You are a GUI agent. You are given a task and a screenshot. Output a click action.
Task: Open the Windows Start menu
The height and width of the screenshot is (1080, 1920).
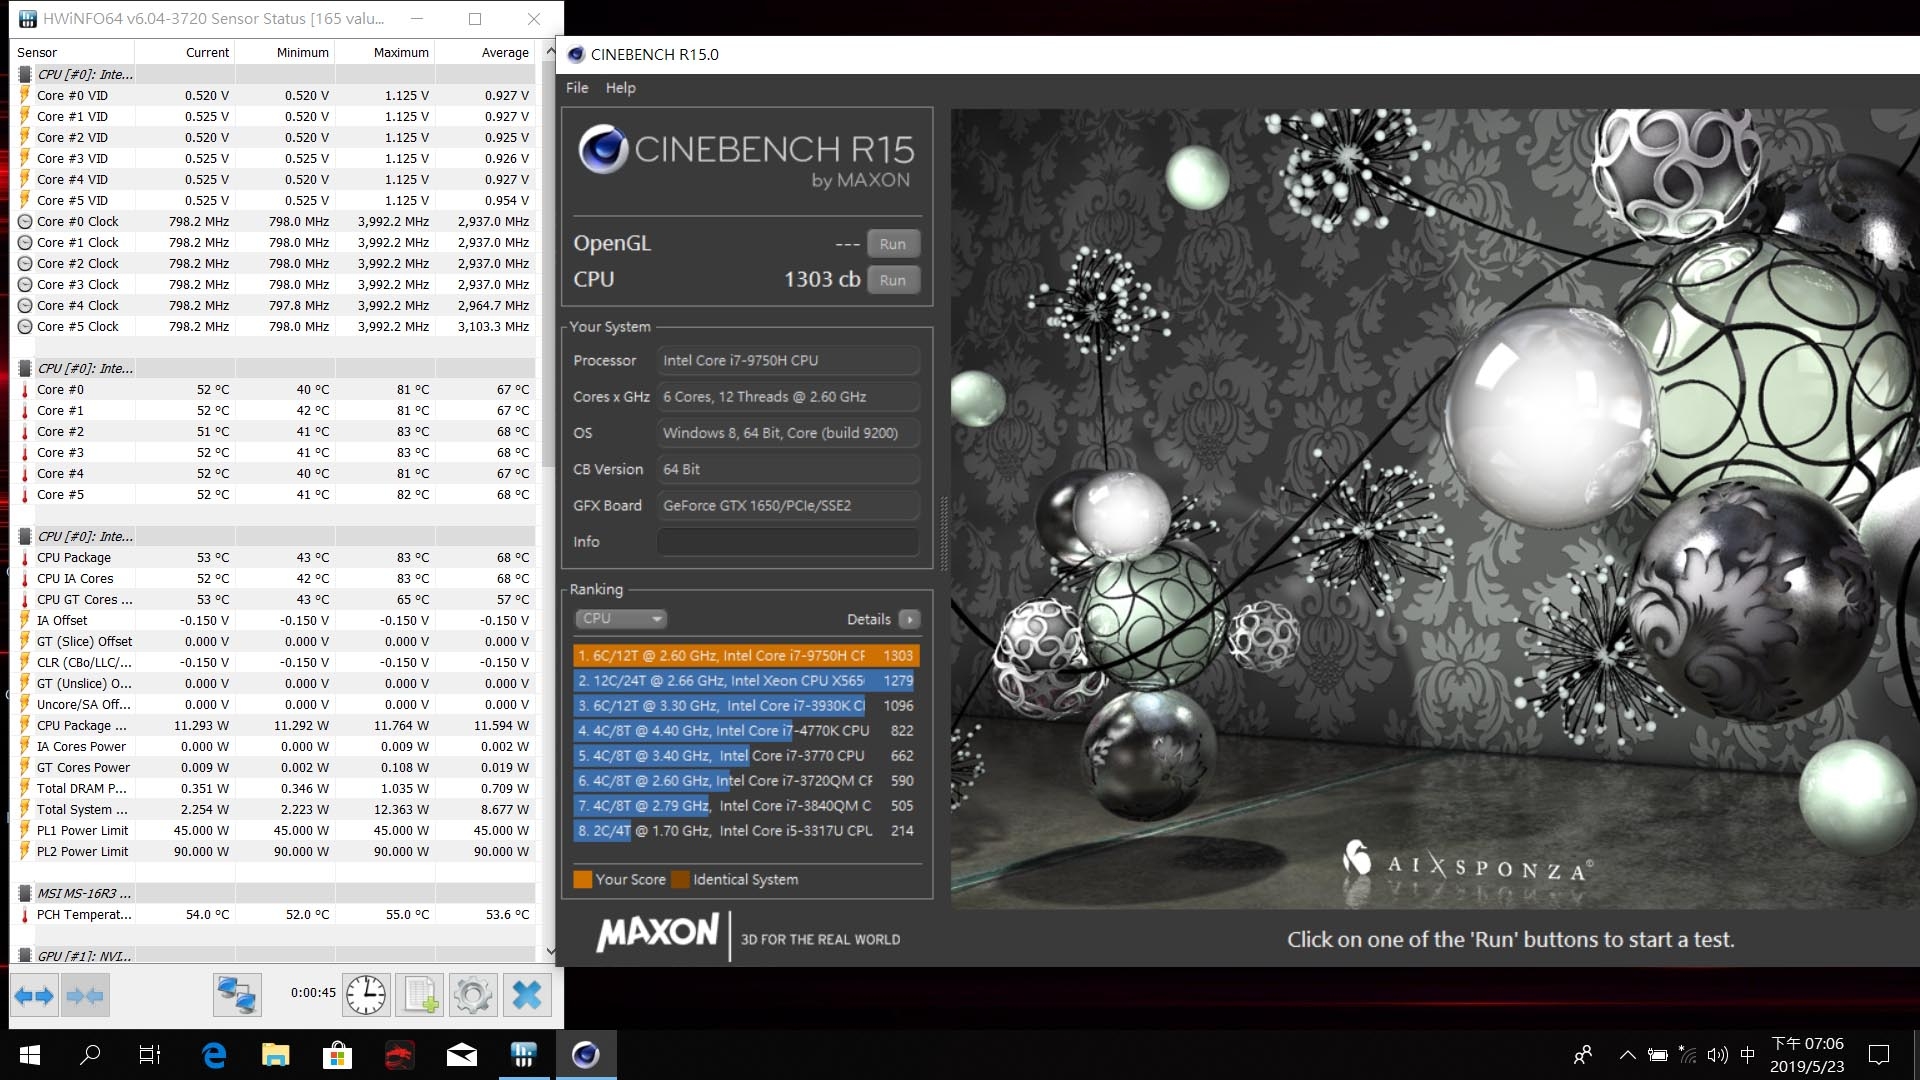tap(30, 1055)
